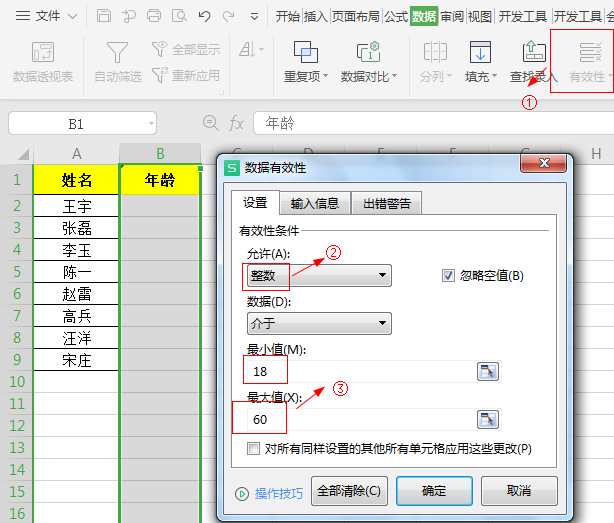614x523 pixels.
Task: Click cell containing 宋庄
Action: (76, 360)
